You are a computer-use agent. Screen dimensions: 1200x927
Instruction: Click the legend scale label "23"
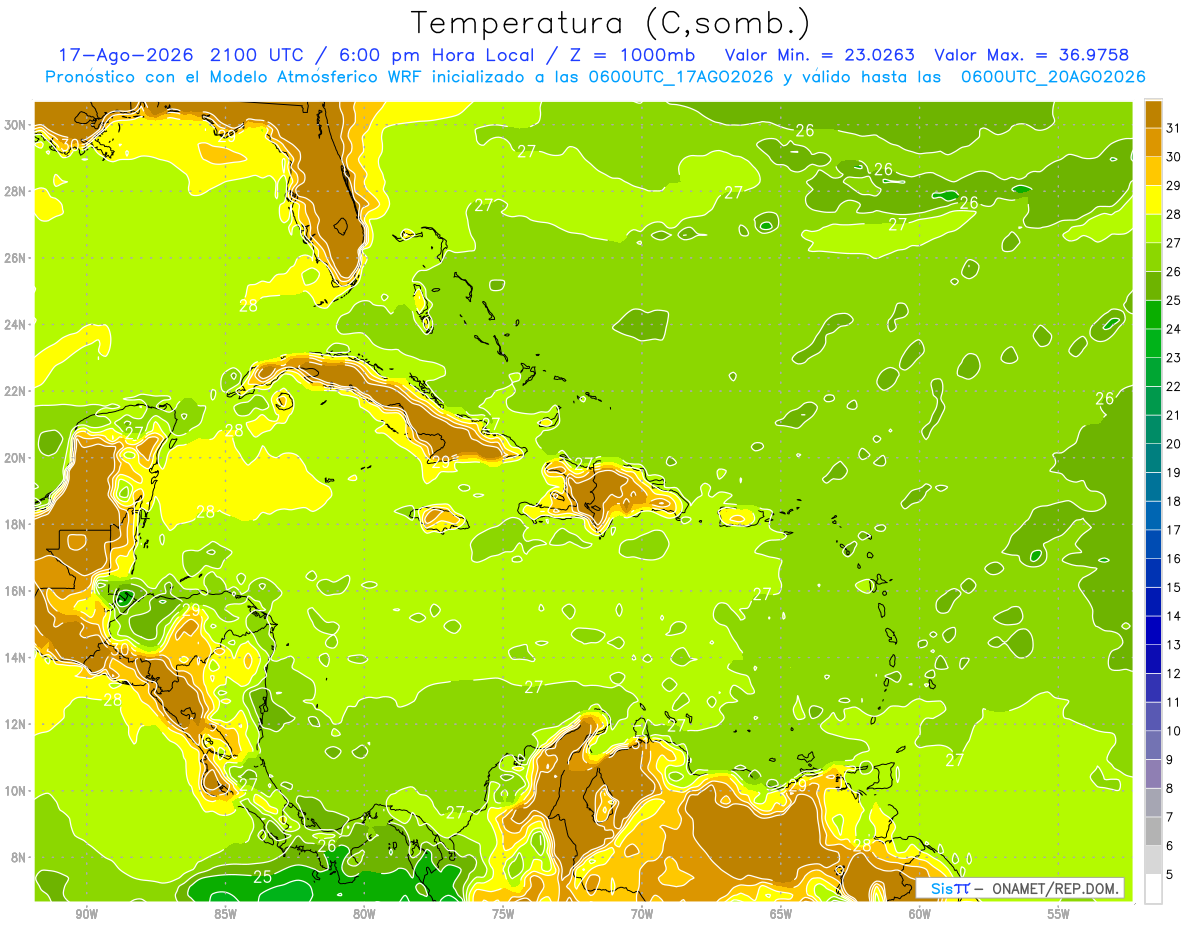1174,357
